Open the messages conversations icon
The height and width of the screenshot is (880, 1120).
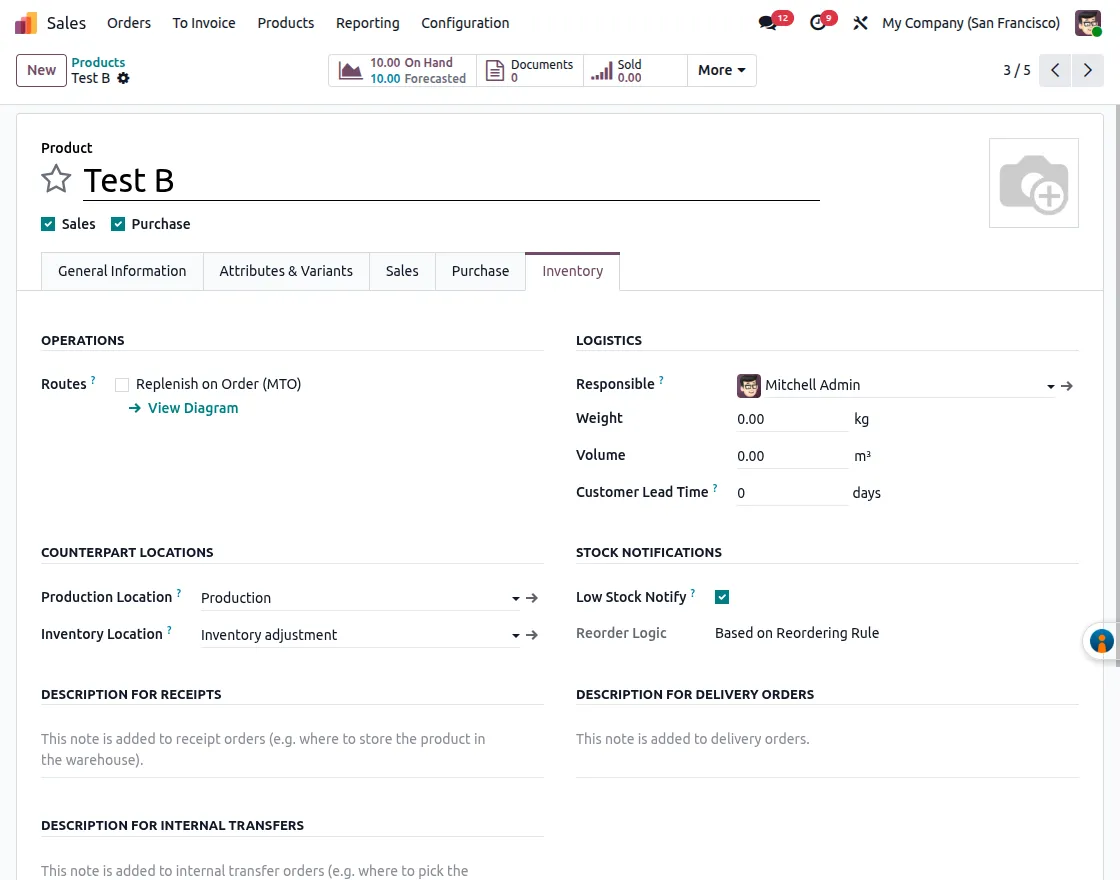click(766, 22)
